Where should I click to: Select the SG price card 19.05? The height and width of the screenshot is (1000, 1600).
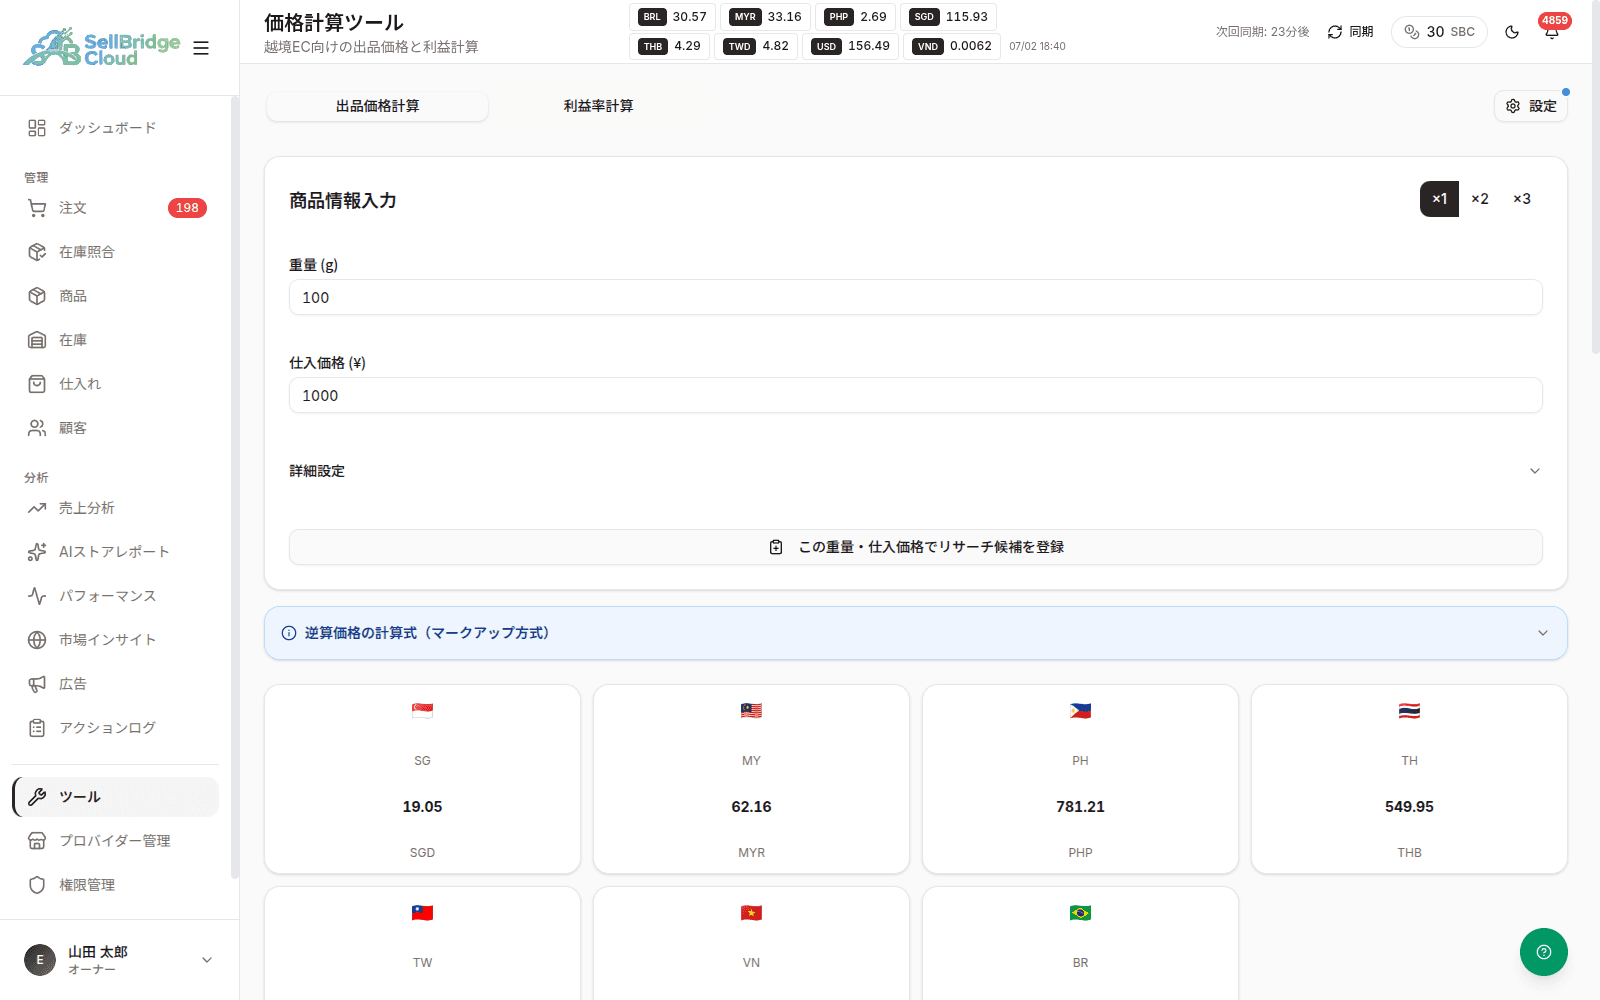click(422, 779)
